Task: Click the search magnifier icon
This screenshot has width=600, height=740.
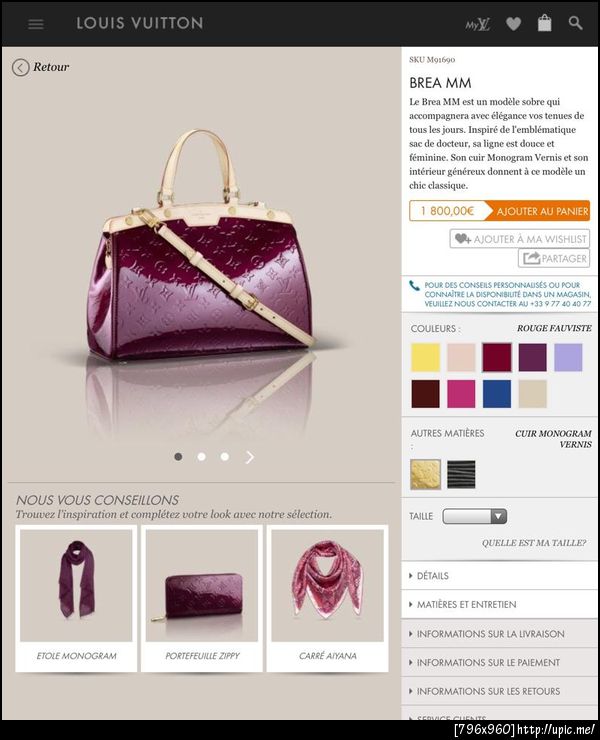Action: tap(575, 23)
